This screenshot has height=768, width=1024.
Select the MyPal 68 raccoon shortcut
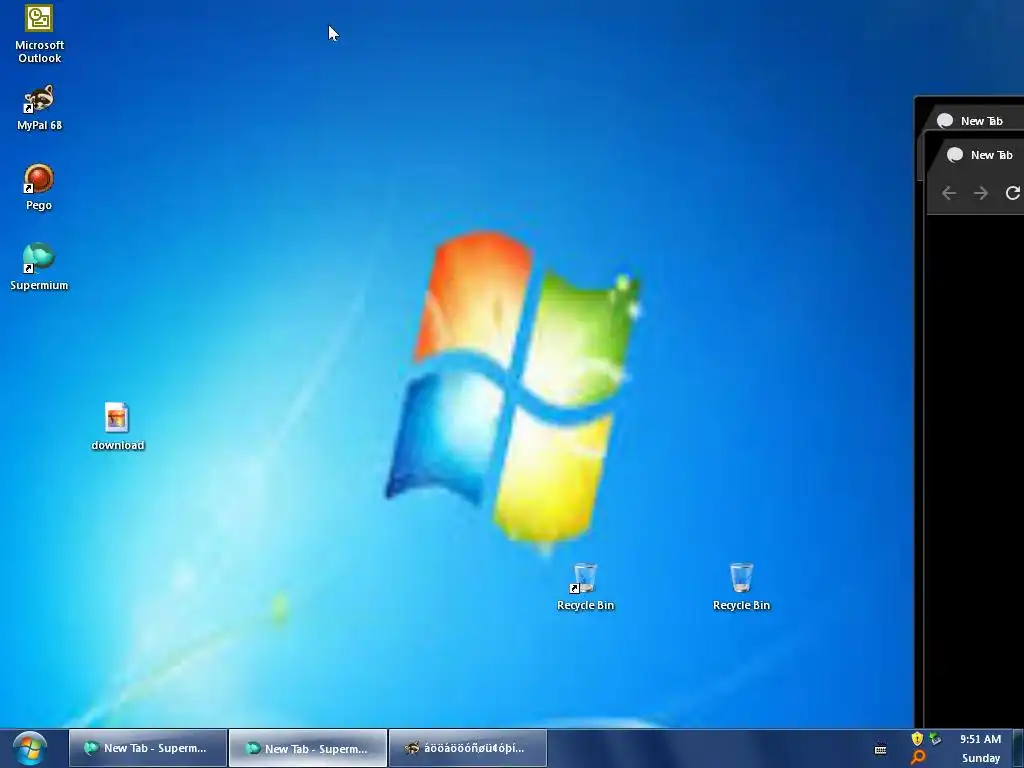[39, 108]
